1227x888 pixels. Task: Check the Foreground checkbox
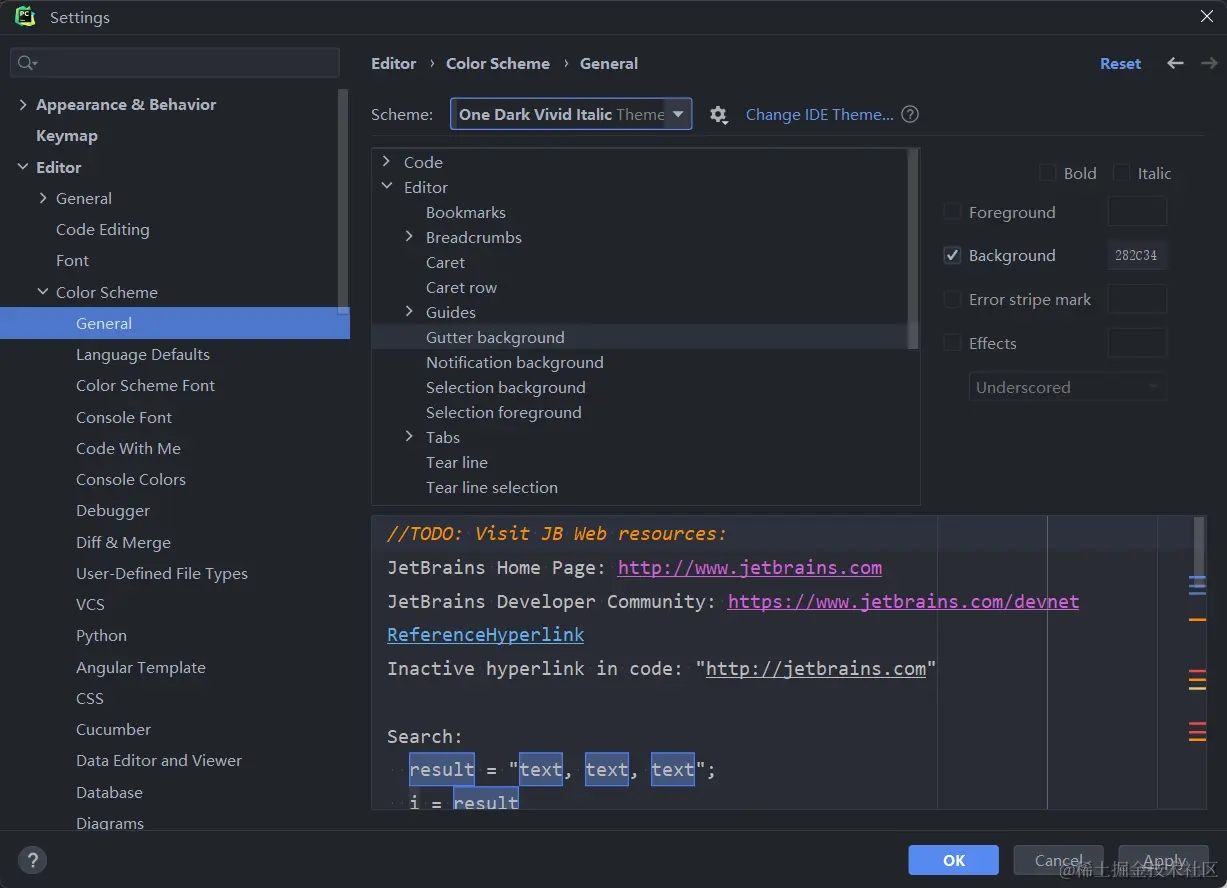[x=951, y=211]
